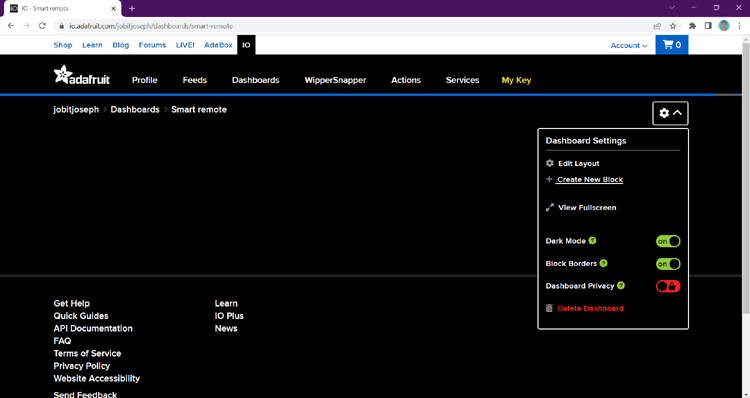Click Edit Layout in Dashboard Settings
The height and width of the screenshot is (398, 750).
[x=578, y=163]
